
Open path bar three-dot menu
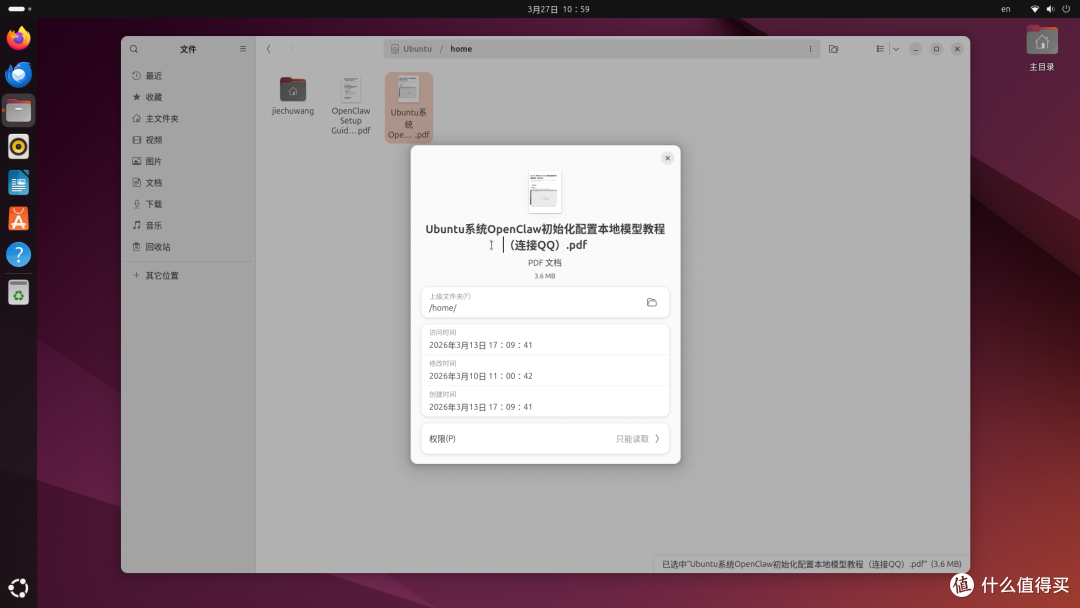pos(810,49)
